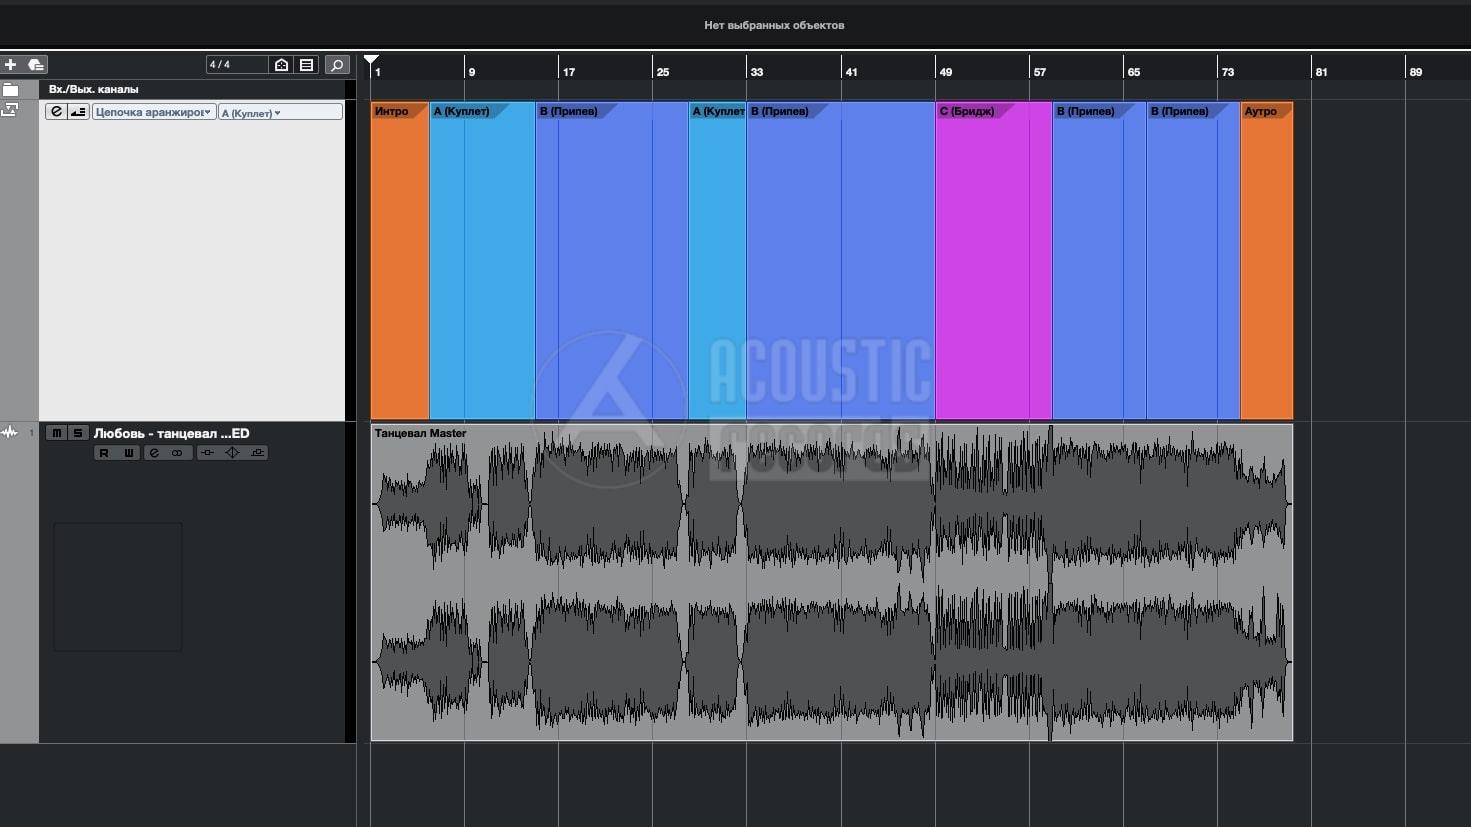Click the folder icon of Вх./Вых. каналы
The width and height of the screenshot is (1471, 827).
point(11,89)
